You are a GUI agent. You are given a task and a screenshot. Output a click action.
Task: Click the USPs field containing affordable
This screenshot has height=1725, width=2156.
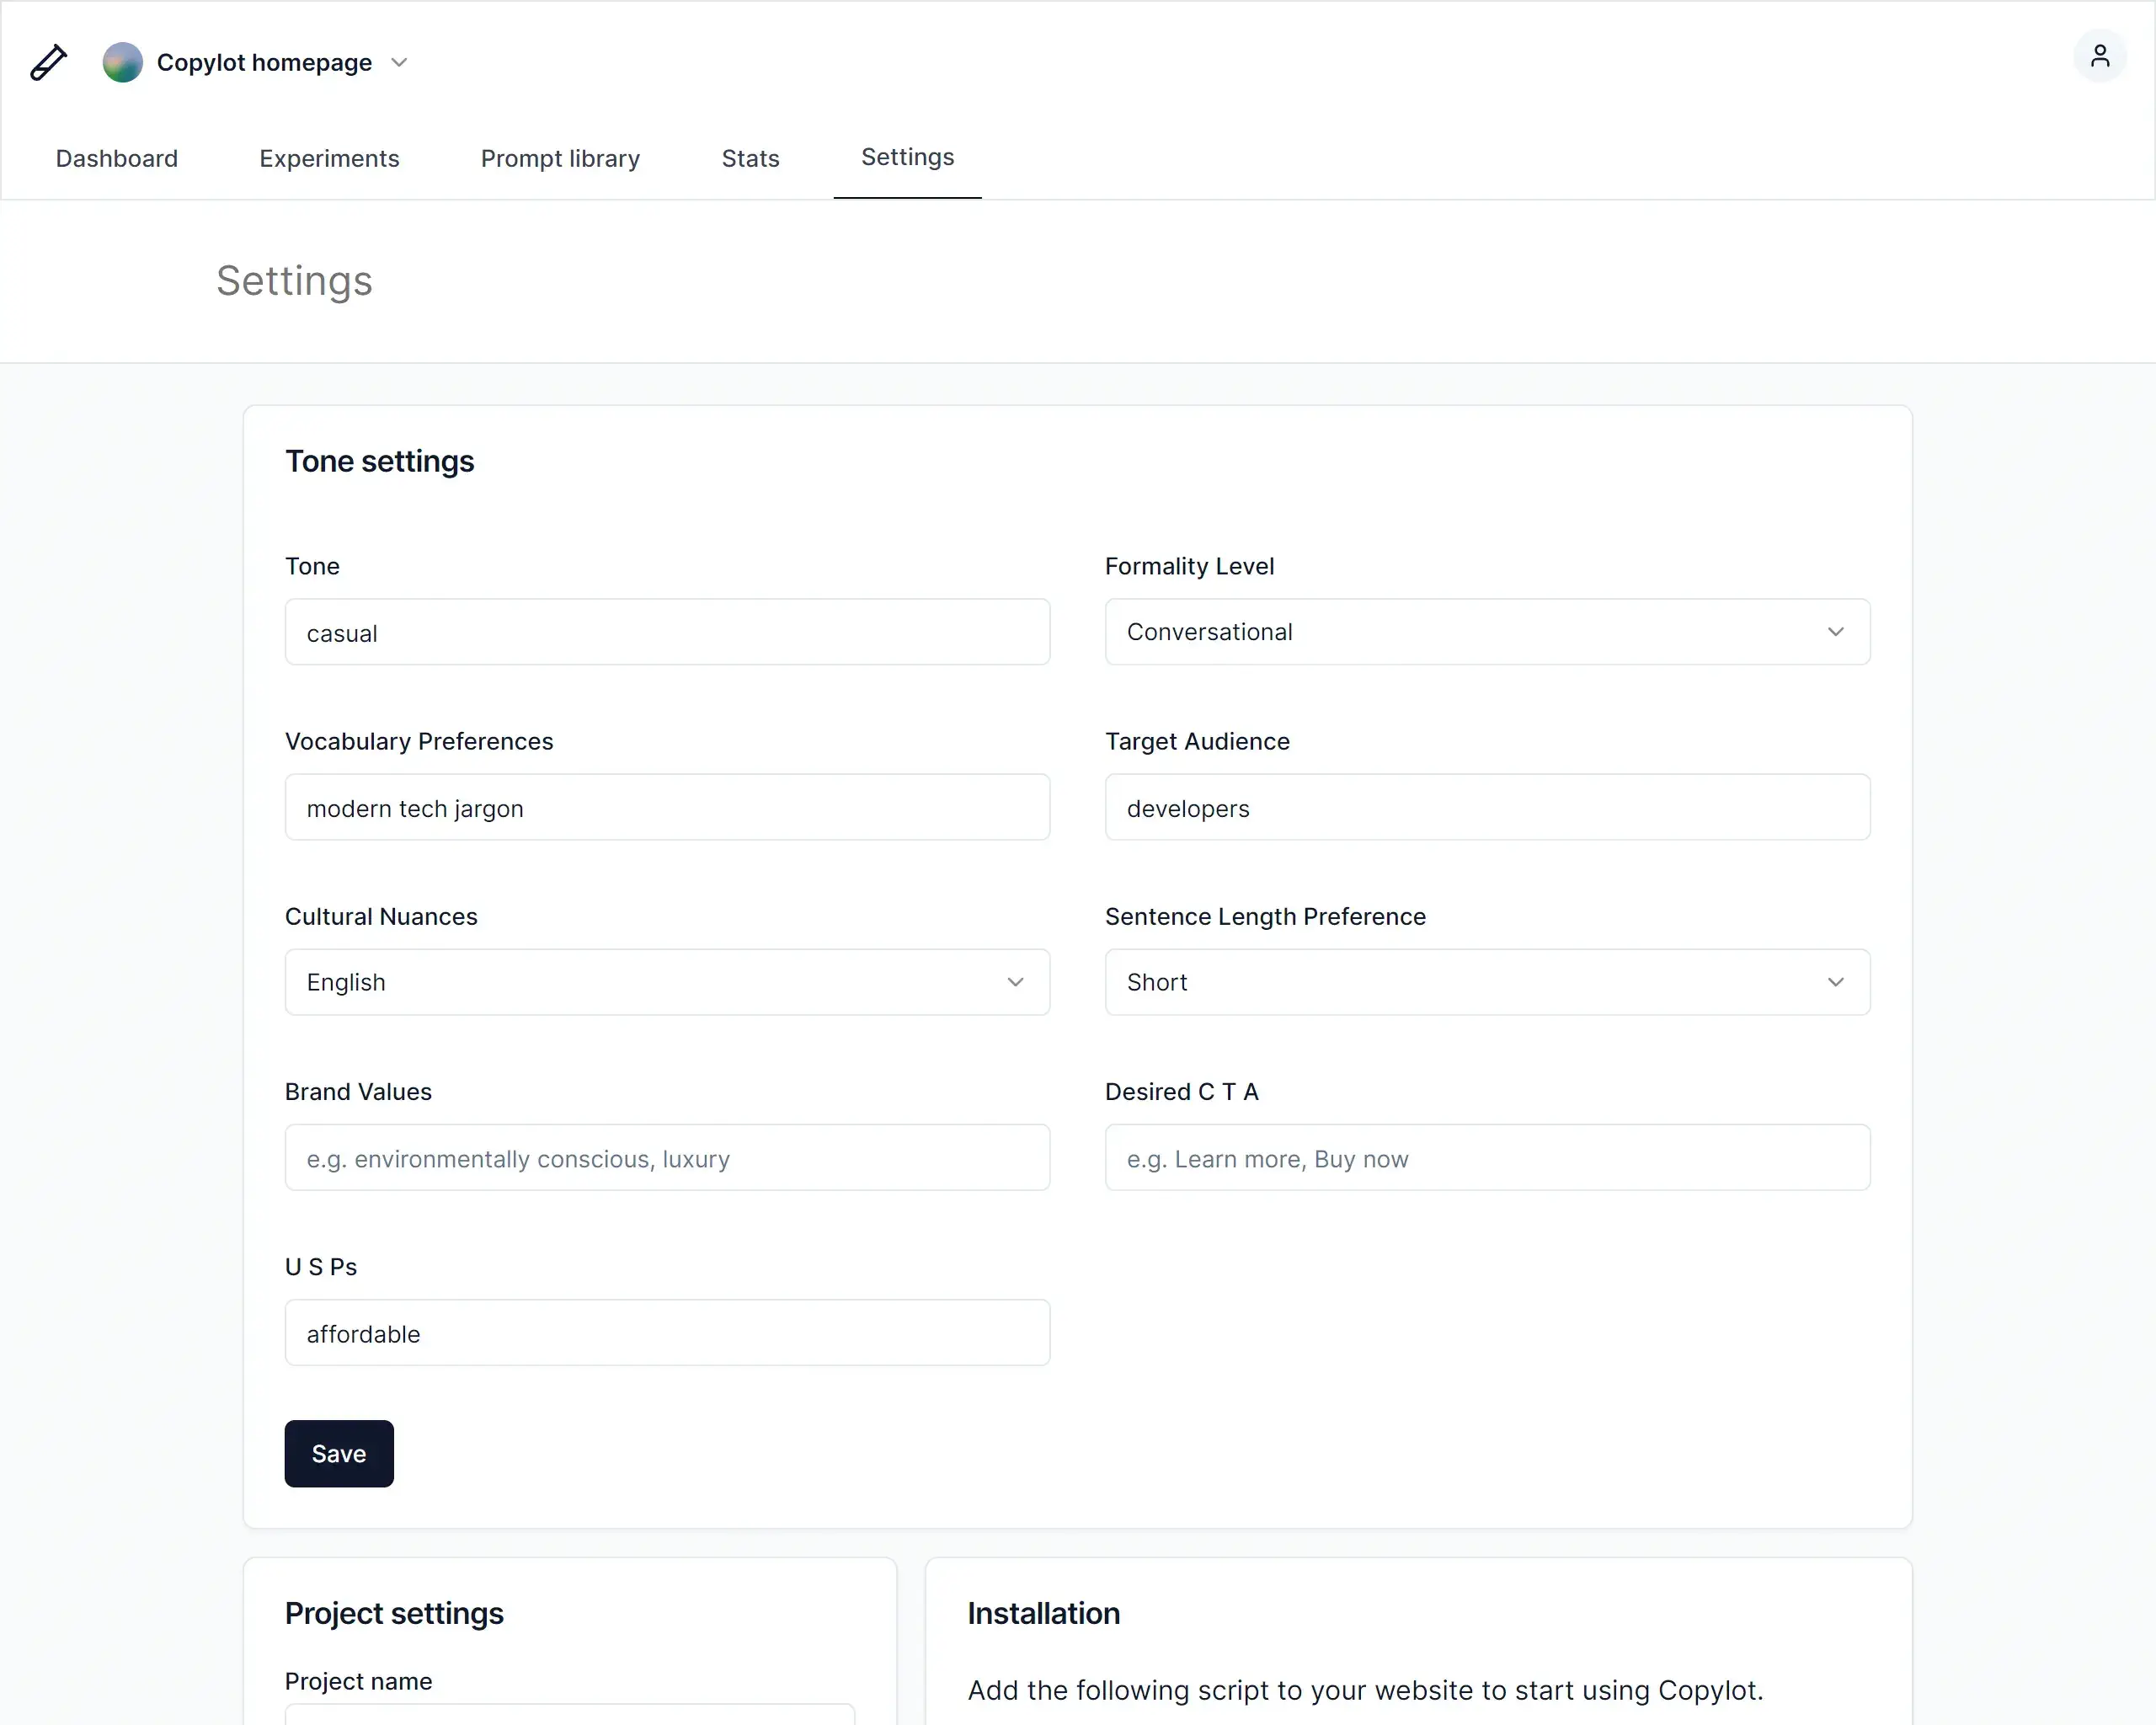pos(667,1332)
